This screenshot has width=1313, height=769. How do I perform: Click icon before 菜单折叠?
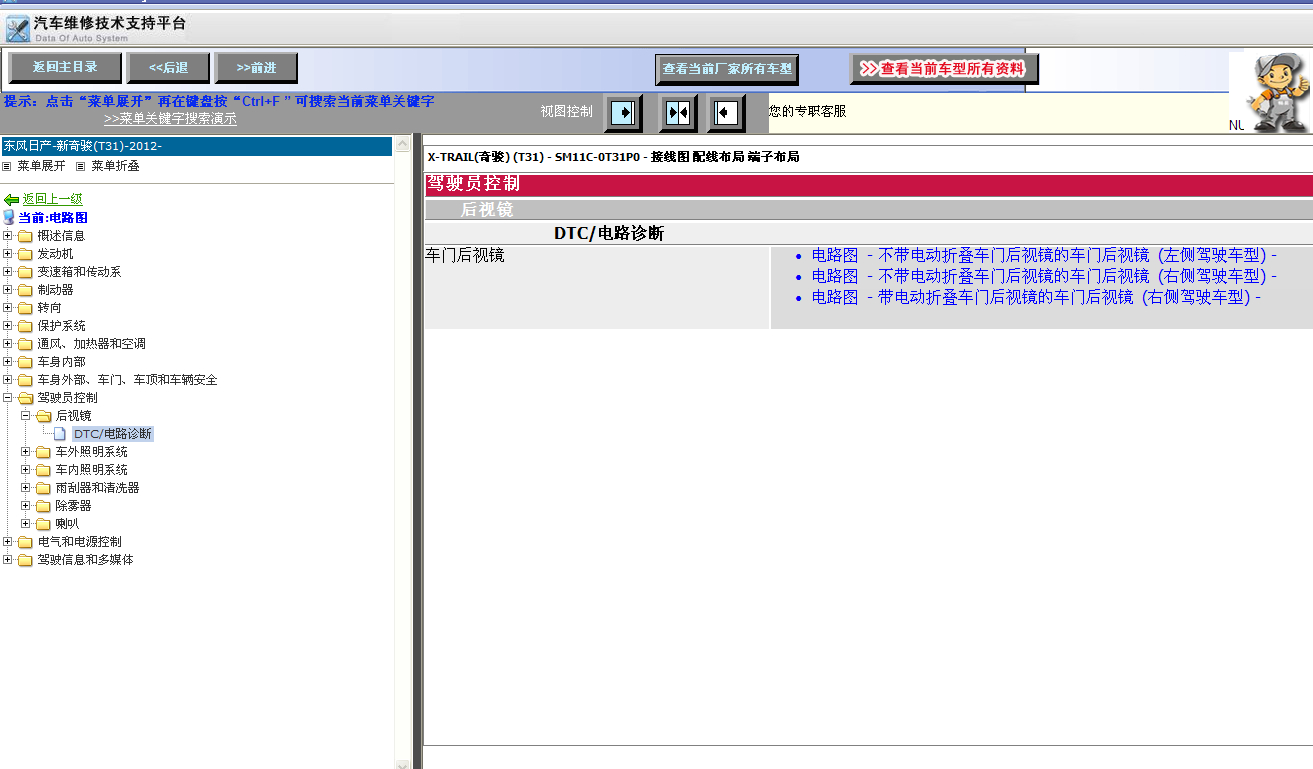point(81,166)
